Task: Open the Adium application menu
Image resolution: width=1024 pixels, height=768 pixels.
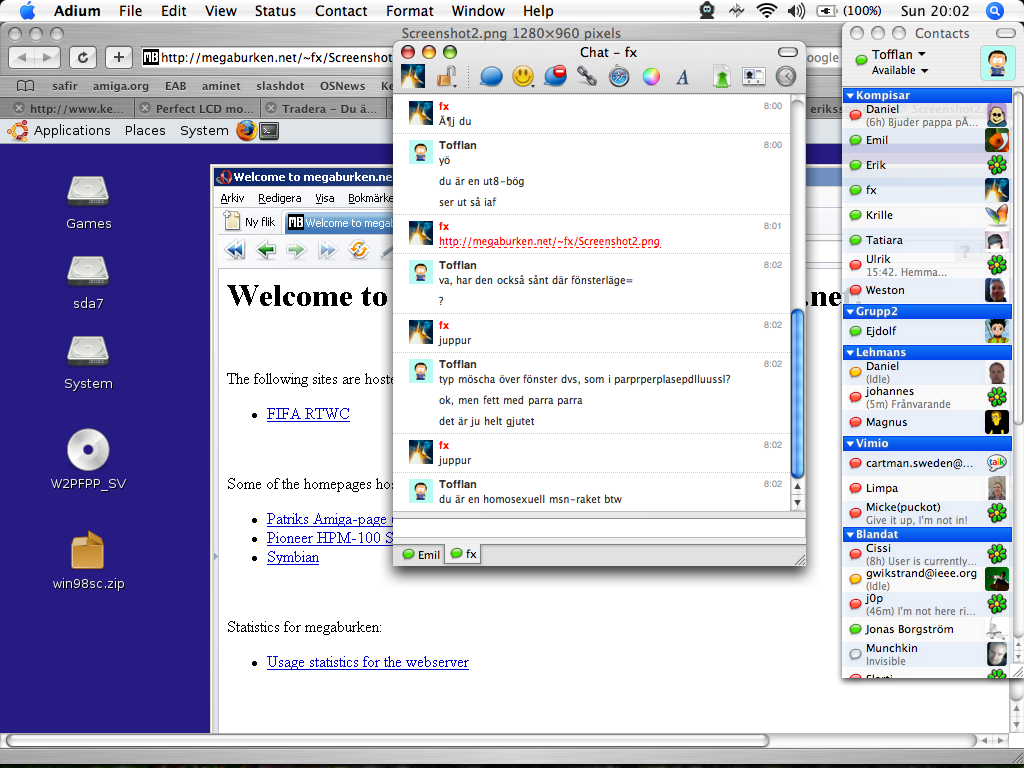Action: coord(77,11)
